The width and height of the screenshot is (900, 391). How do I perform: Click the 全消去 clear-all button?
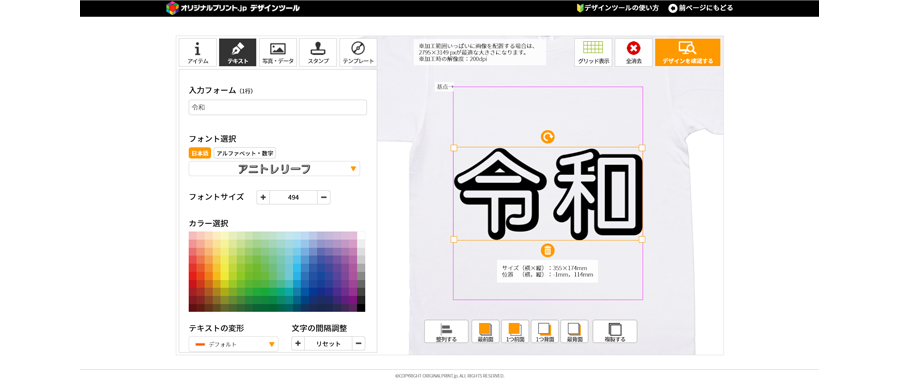point(634,52)
